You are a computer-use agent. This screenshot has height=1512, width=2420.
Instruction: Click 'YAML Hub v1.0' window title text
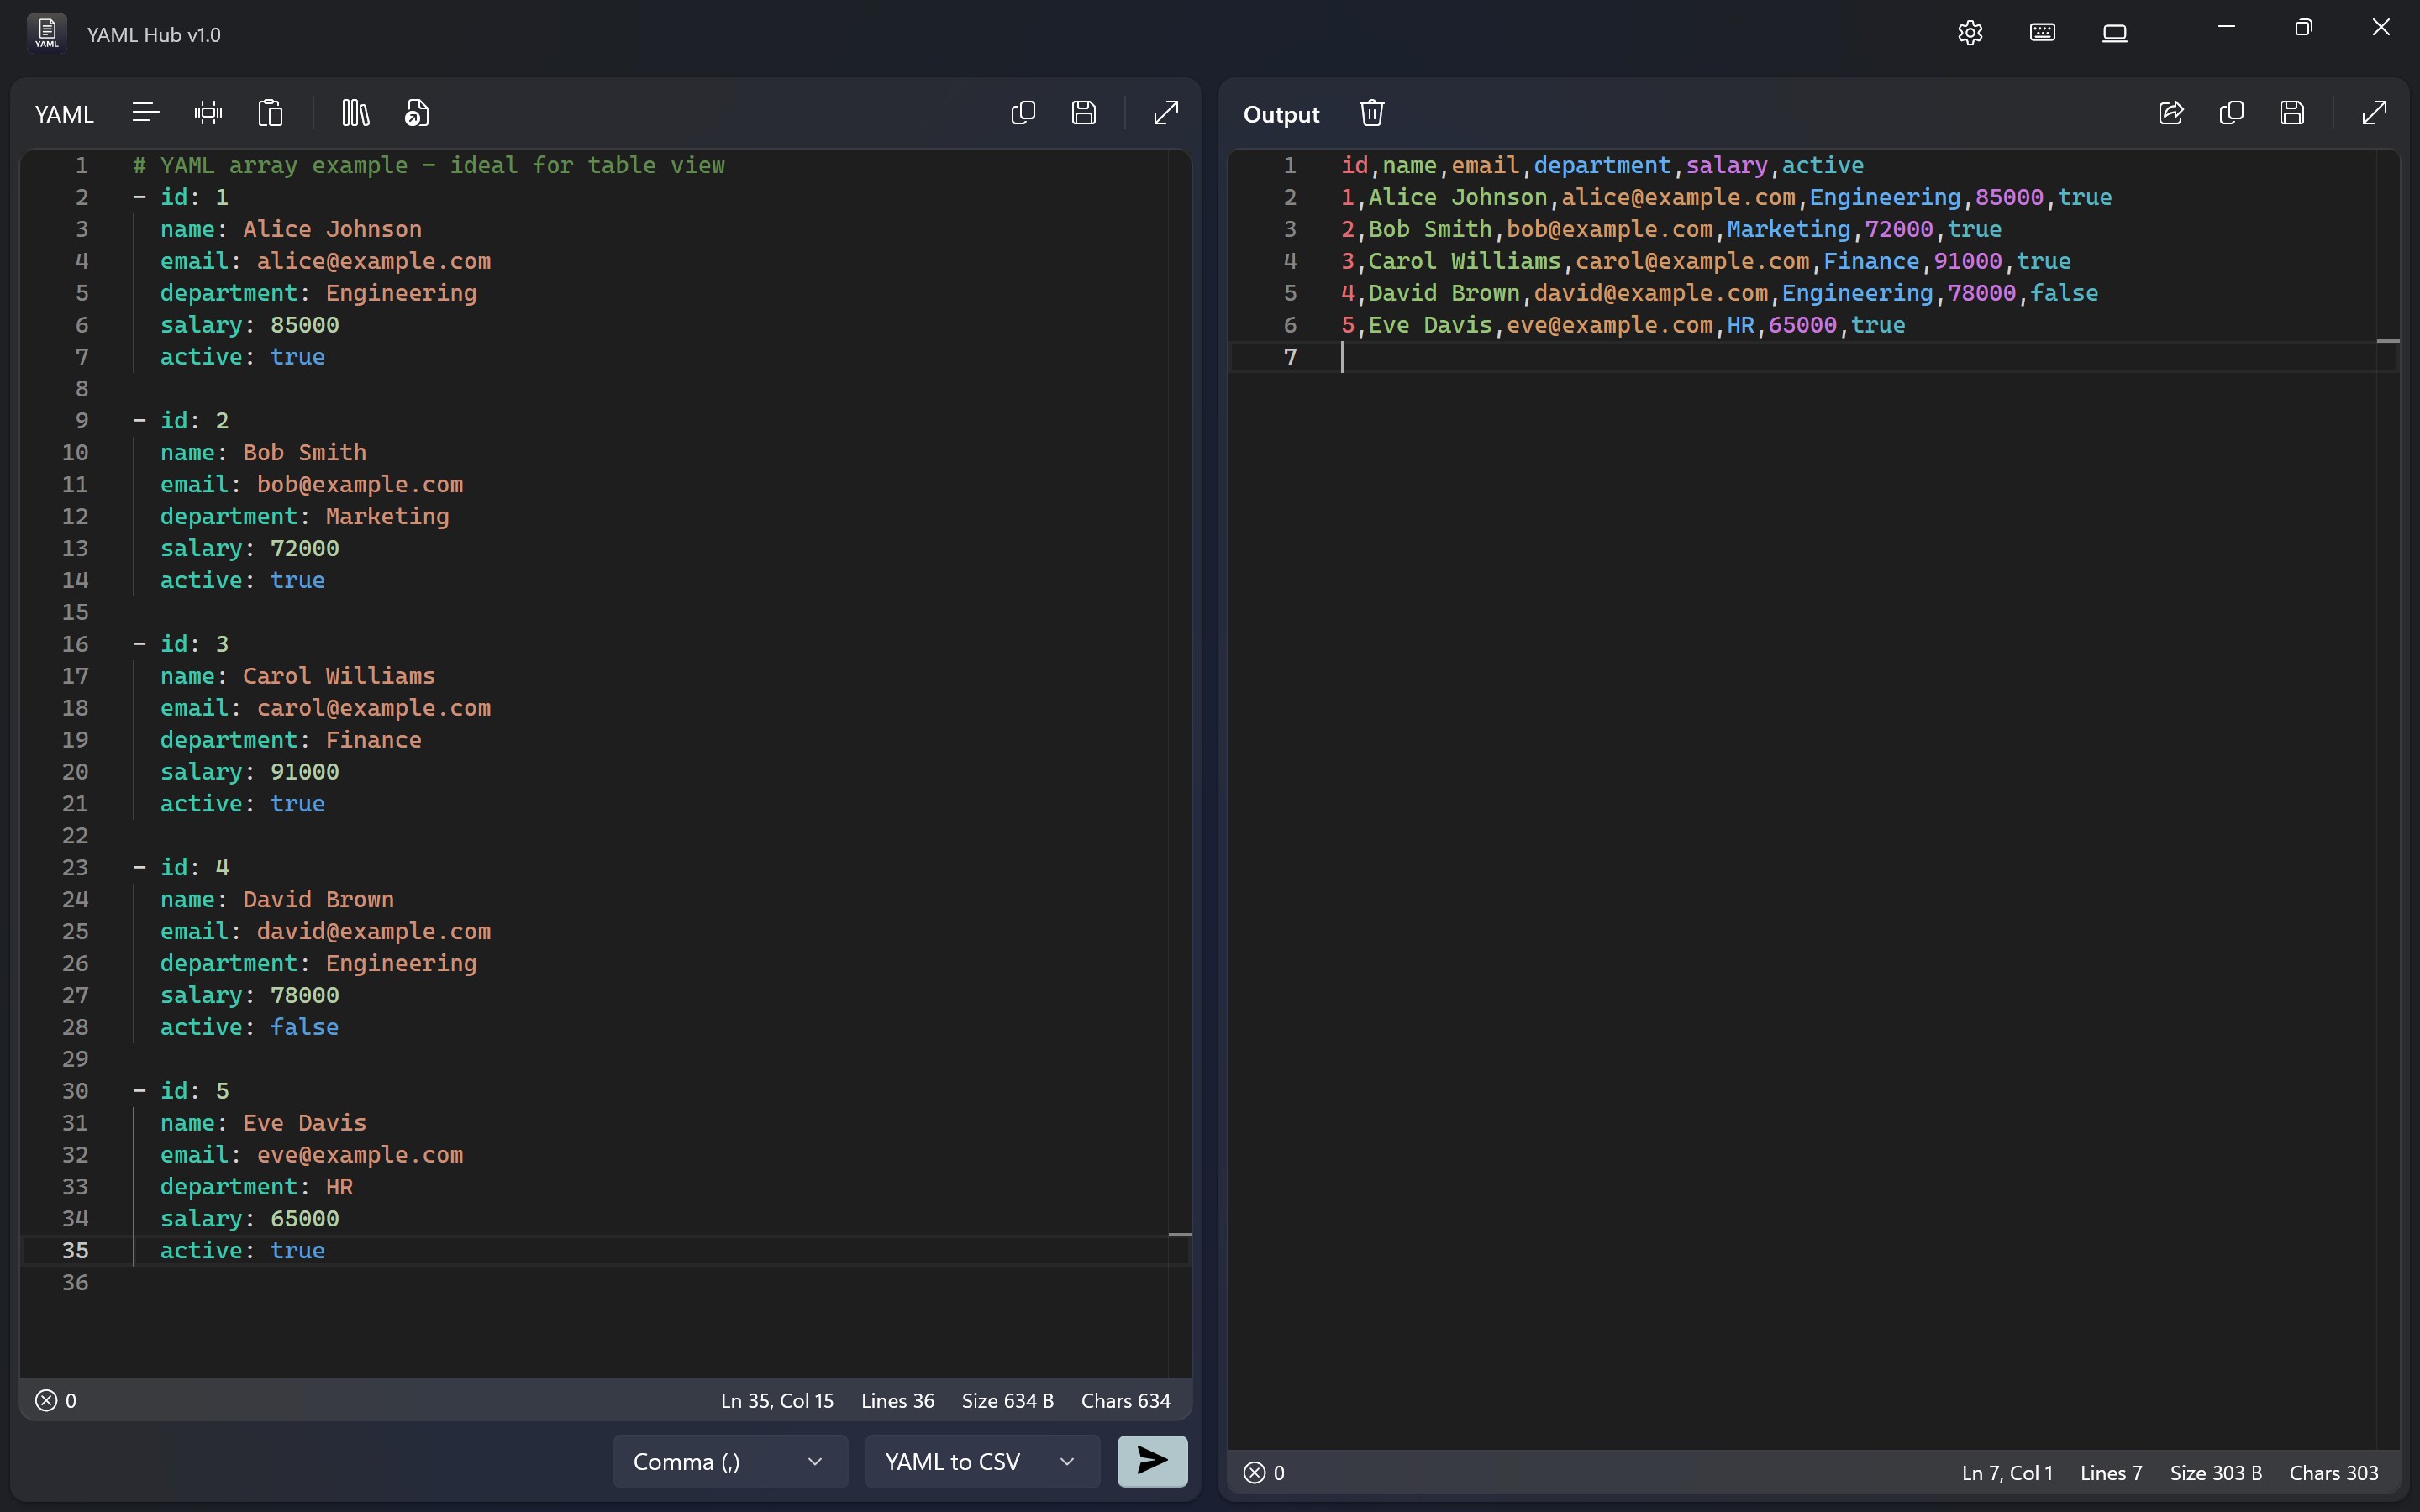click(x=154, y=34)
